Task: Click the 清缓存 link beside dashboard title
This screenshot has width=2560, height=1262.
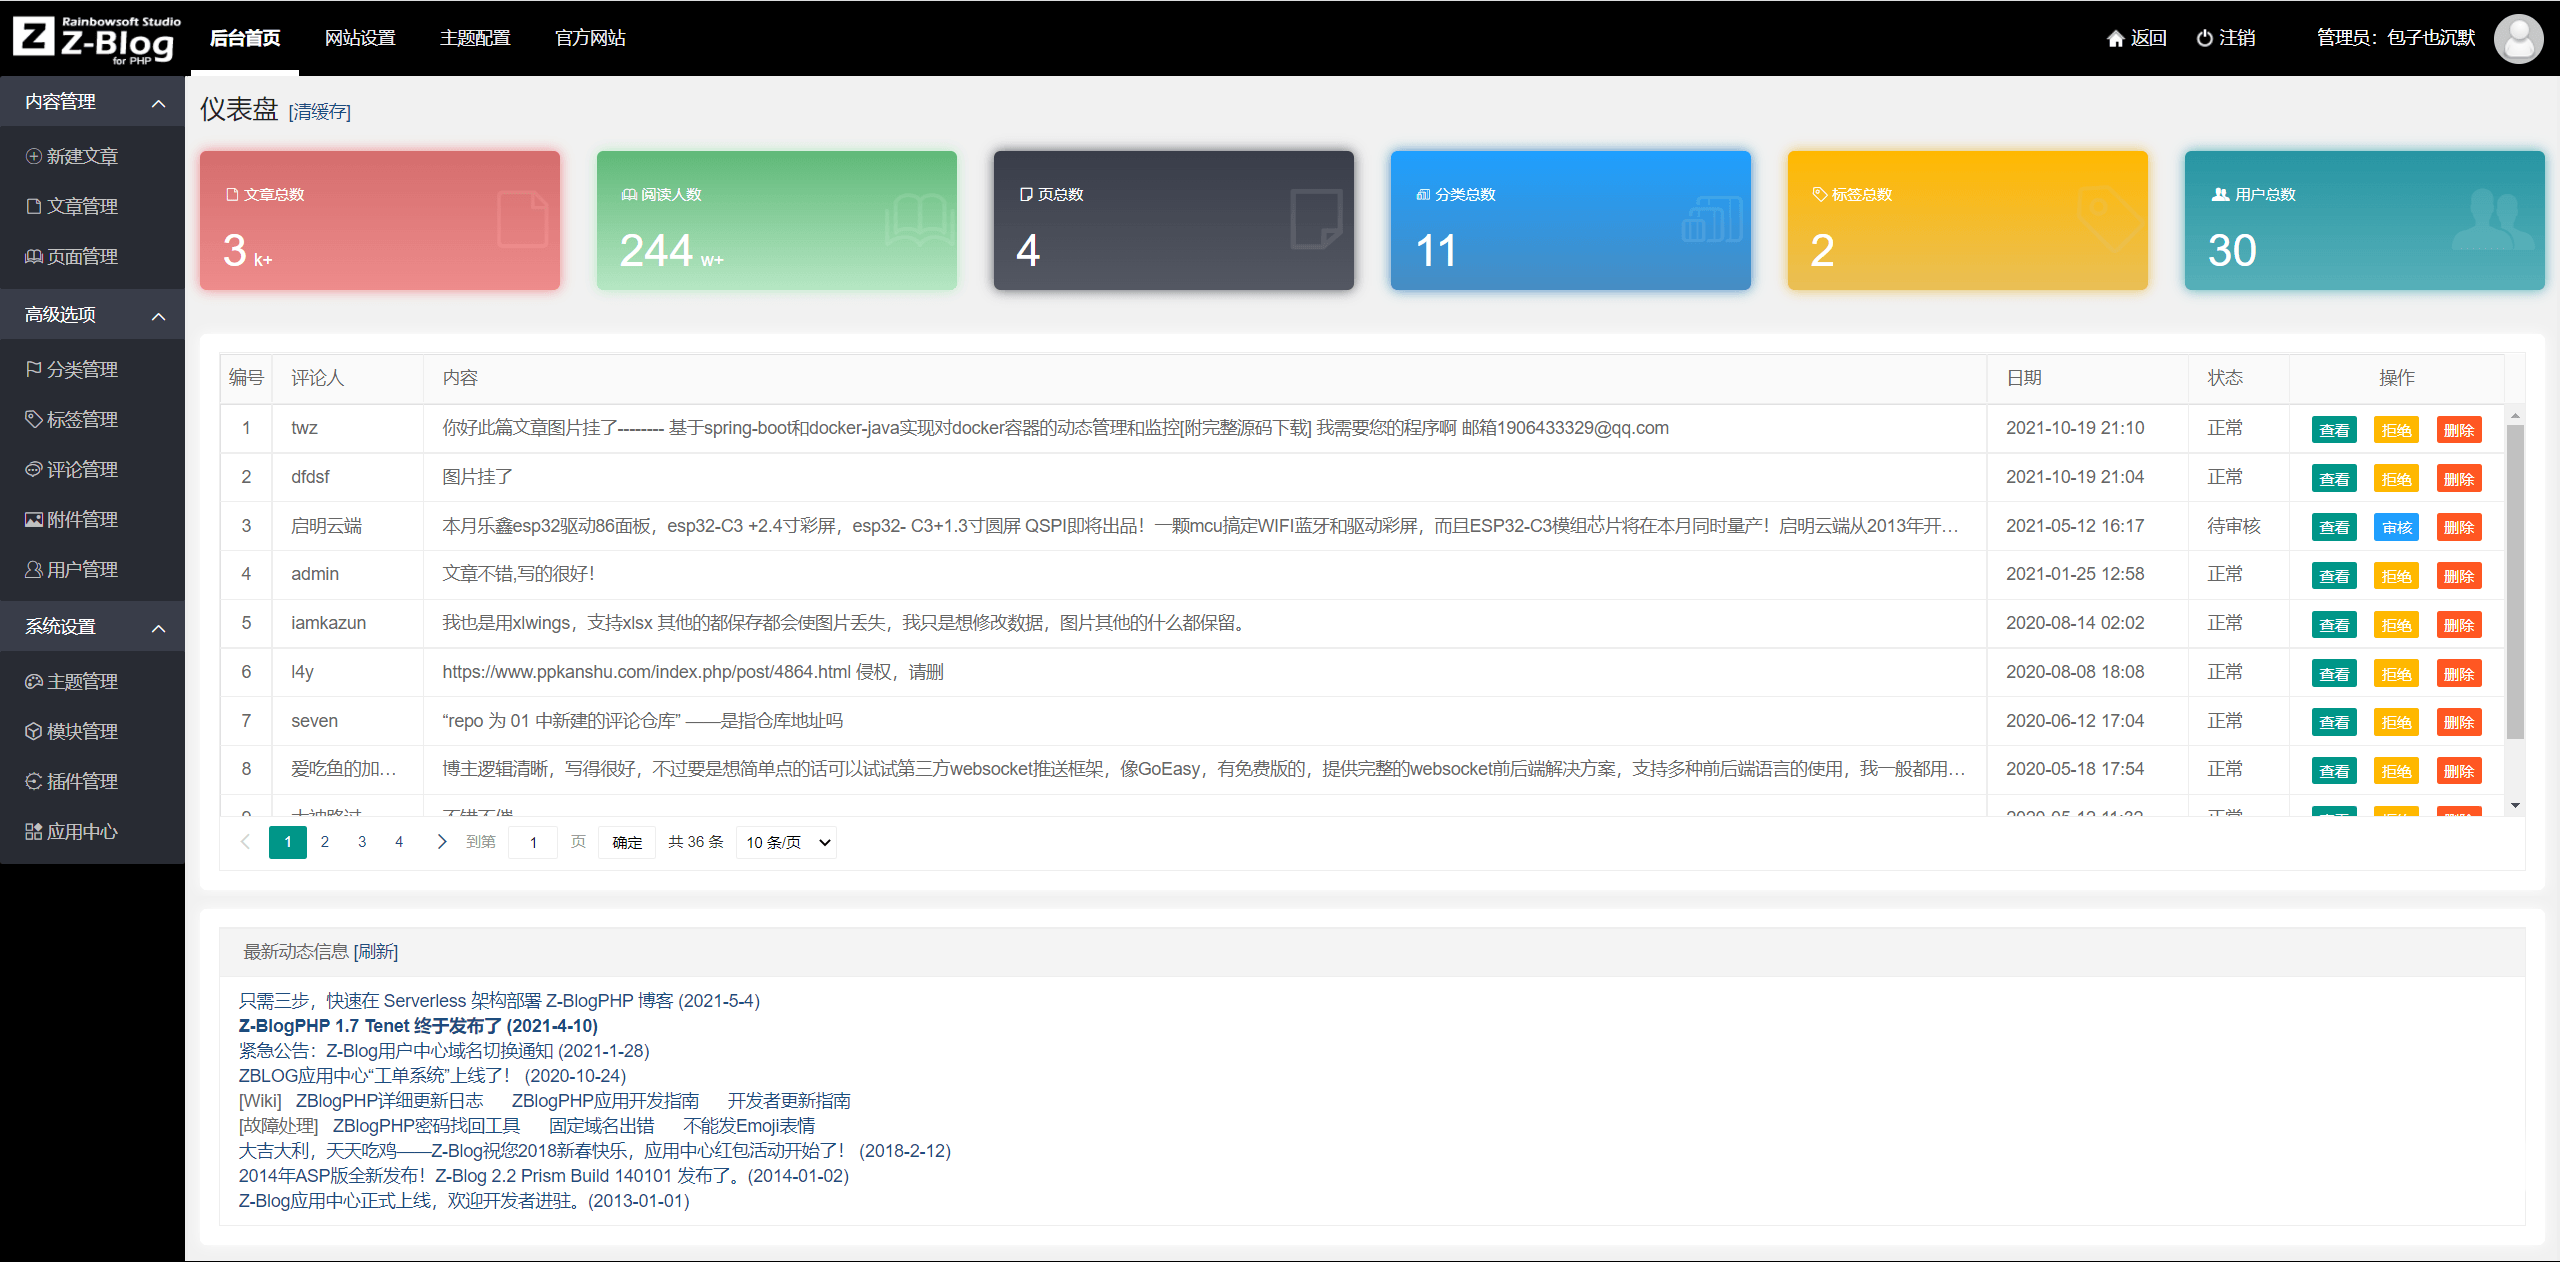Action: coord(320,112)
